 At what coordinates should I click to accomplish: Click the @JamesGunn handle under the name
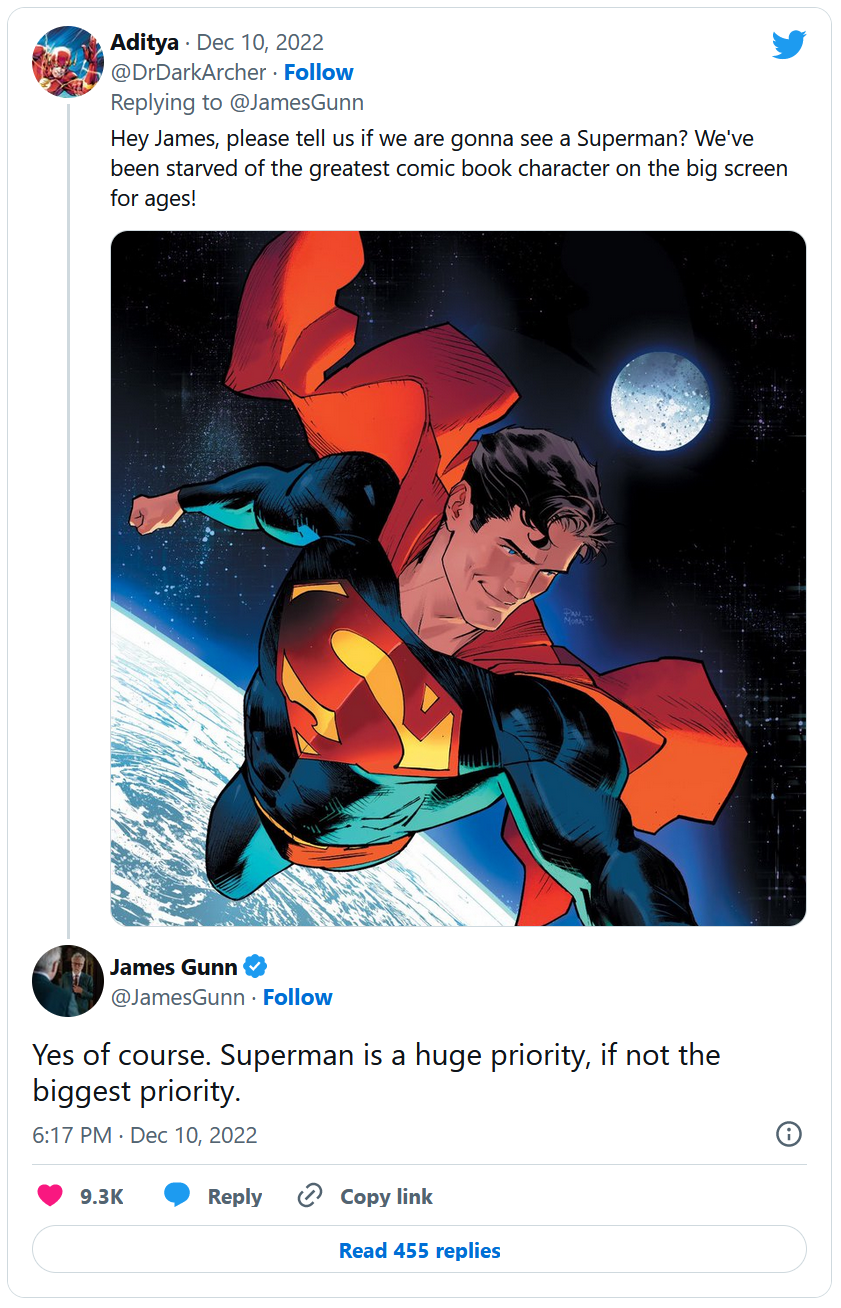coord(178,997)
